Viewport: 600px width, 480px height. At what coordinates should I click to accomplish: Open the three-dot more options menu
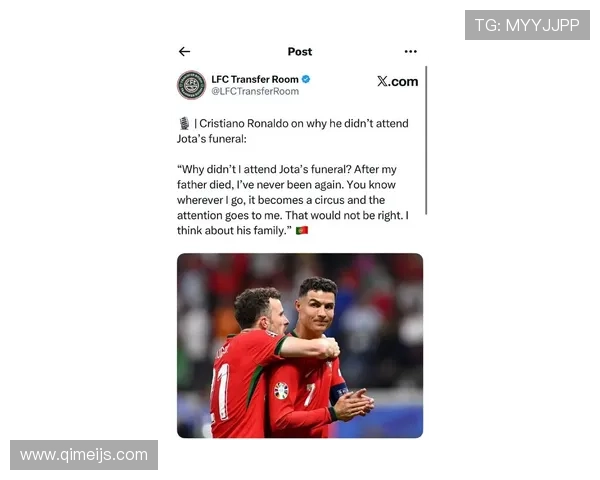pyautogui.click(x=411, y=51)
